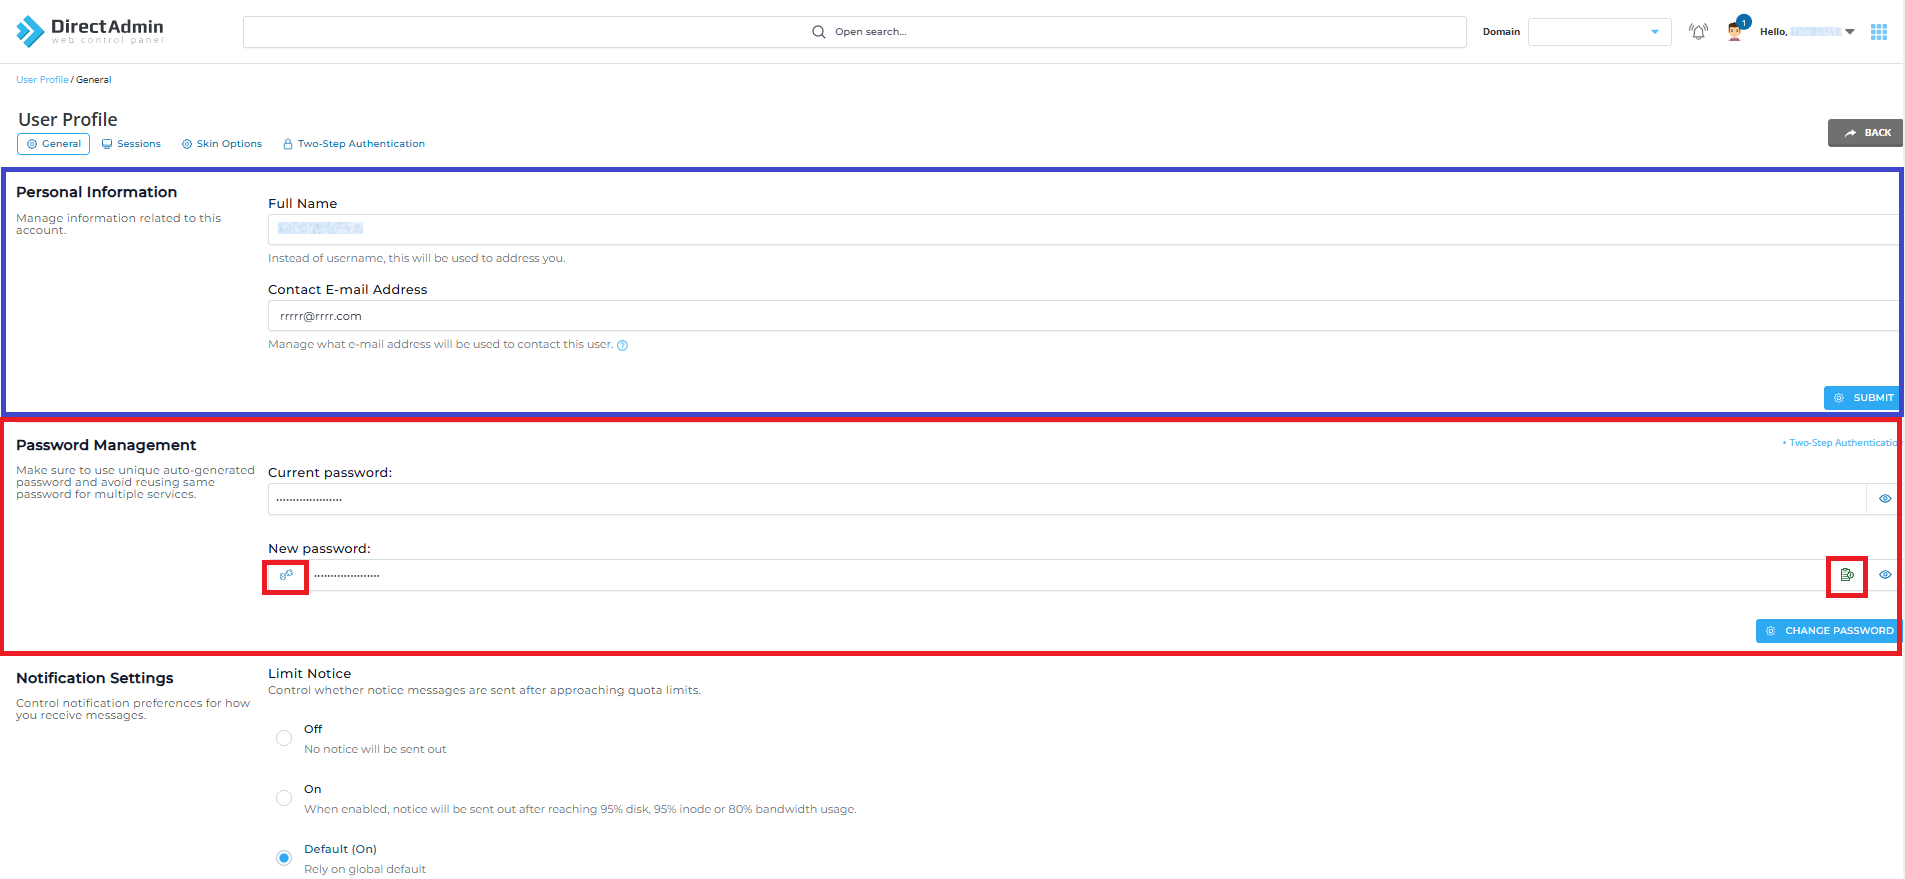This screenshot has height=879, width=1905.
Task: Click the Contact E-mail Address field
Action: [1080, 316]
